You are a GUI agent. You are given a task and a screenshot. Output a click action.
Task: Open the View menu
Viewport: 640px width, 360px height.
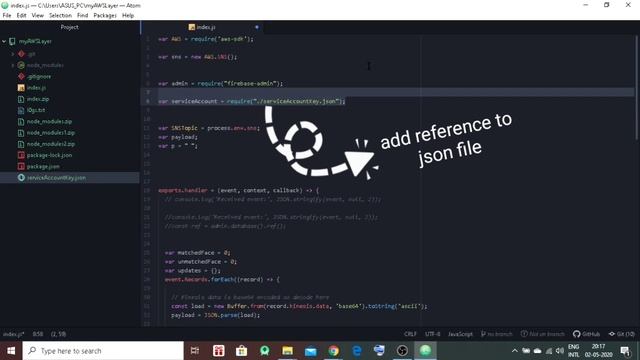click(38, 16)
